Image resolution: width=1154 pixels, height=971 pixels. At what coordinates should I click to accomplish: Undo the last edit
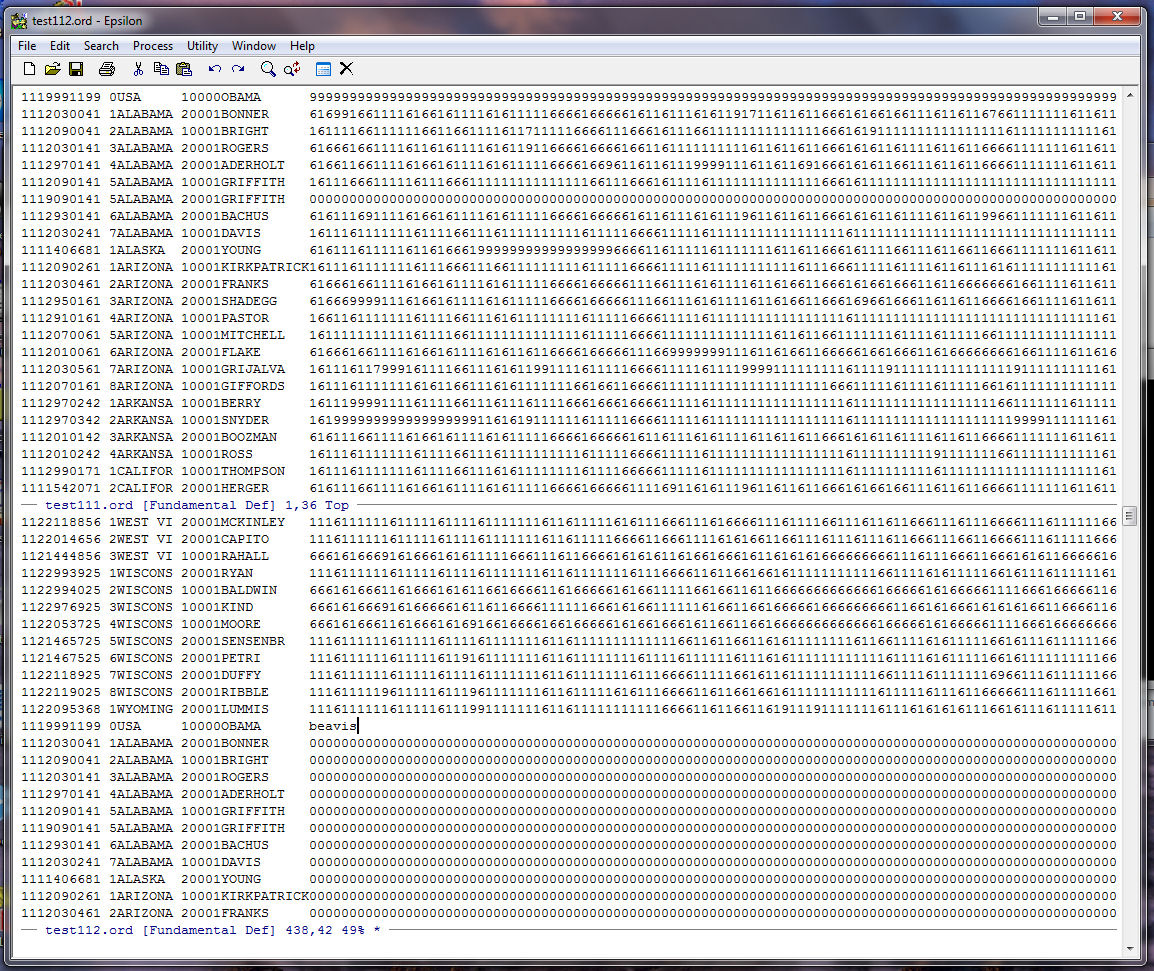click(214, 69)
